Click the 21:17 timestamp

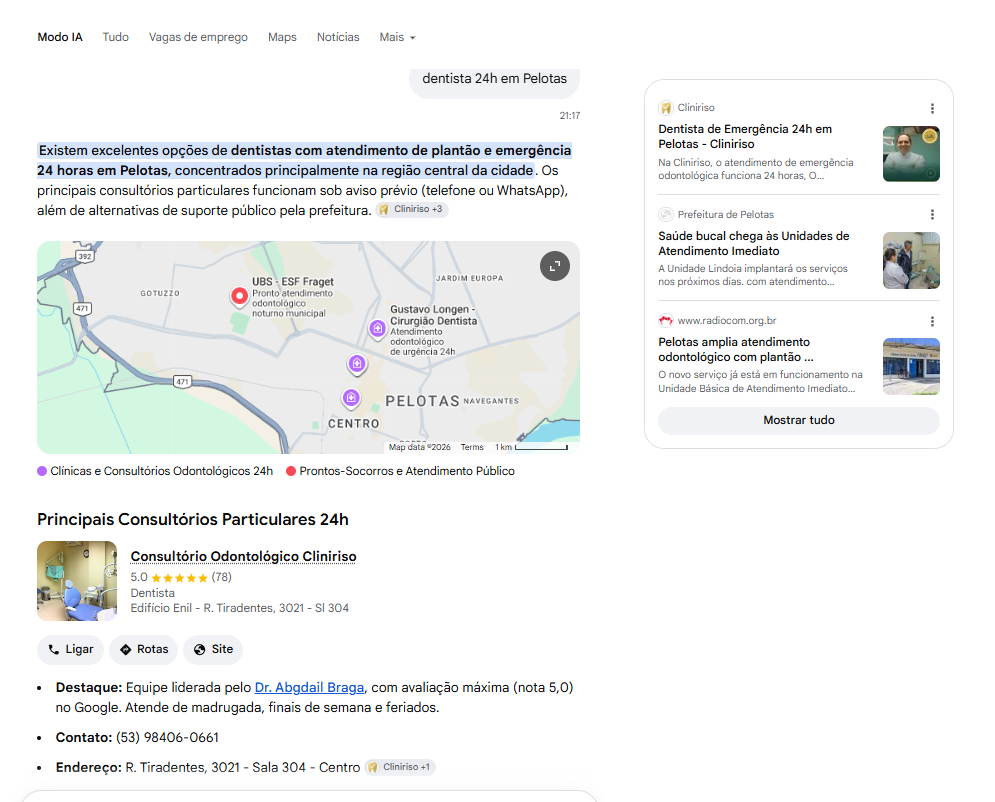569,115
